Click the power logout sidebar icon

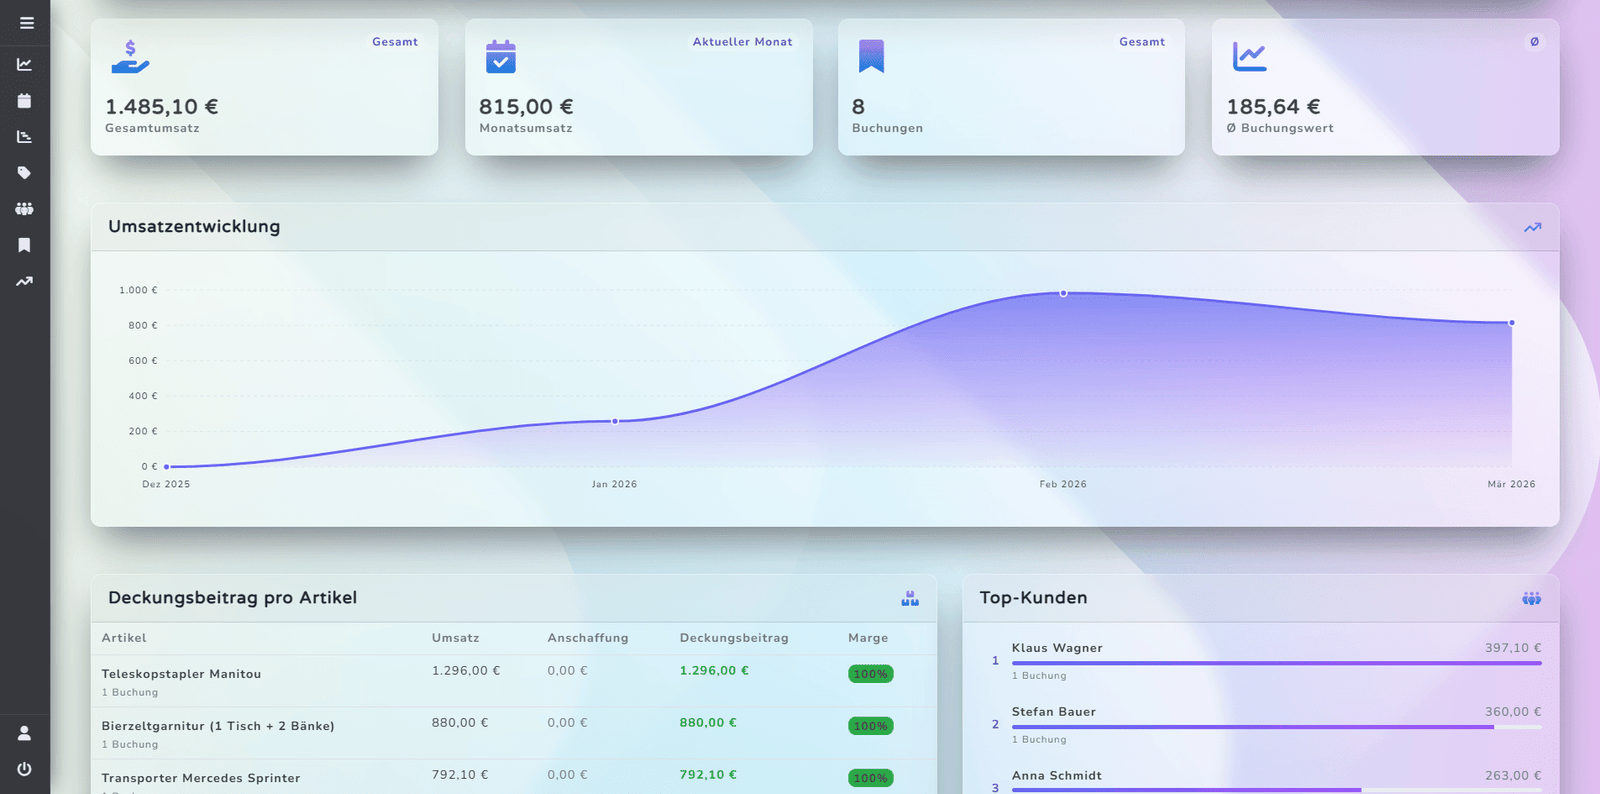click(24, 769)
